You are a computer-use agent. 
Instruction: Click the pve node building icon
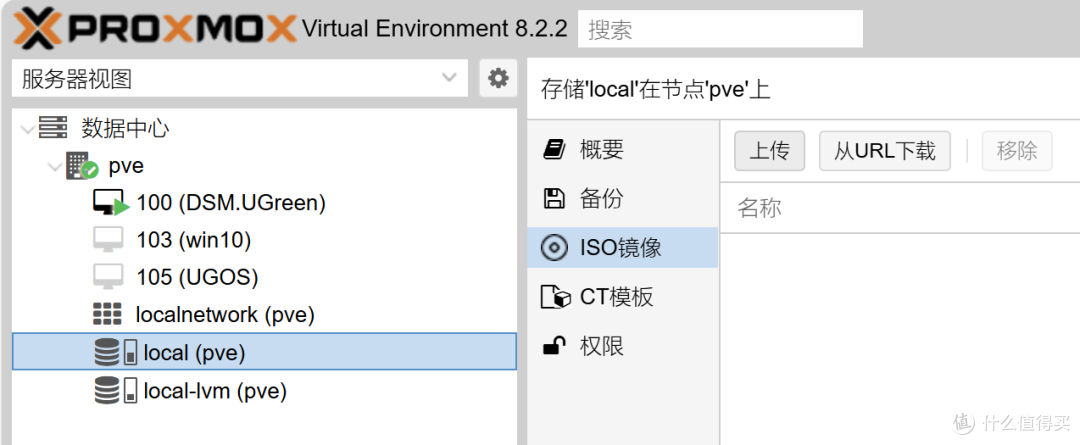pos(81,166)
